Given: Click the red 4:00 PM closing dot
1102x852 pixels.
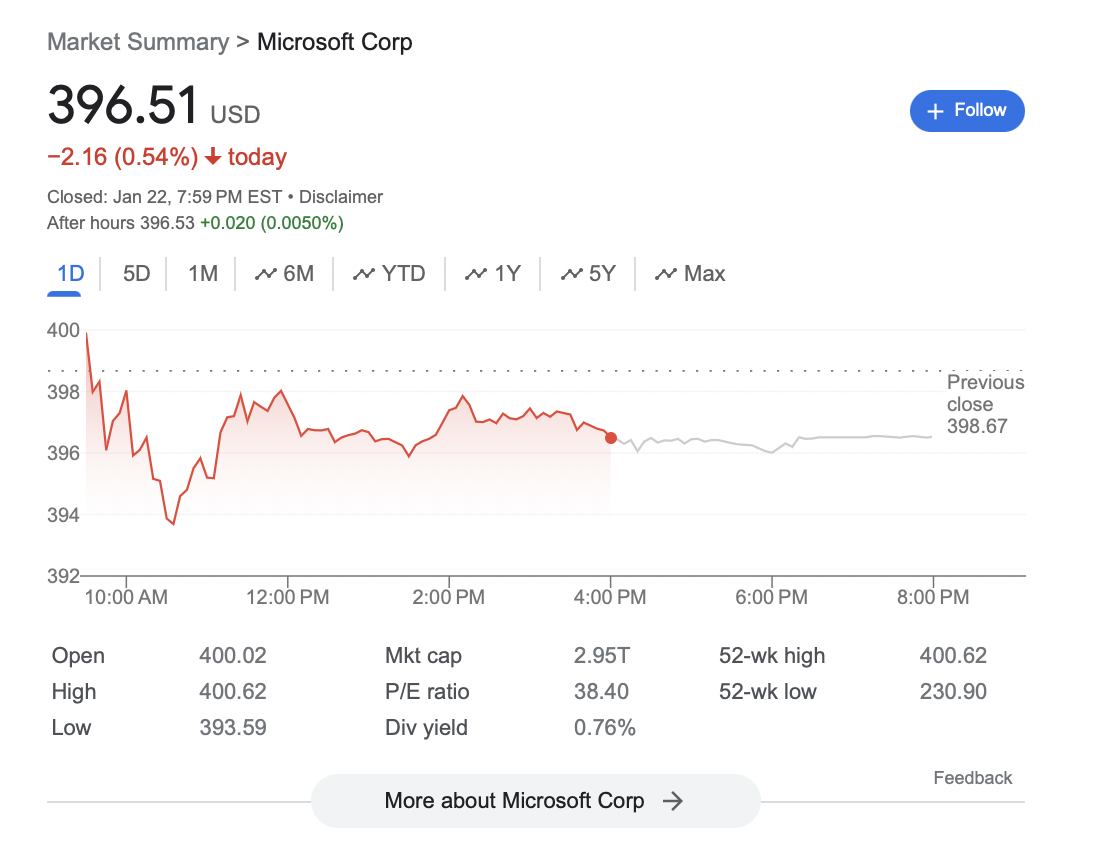Looking at the screenshot, I should point(611,438).
